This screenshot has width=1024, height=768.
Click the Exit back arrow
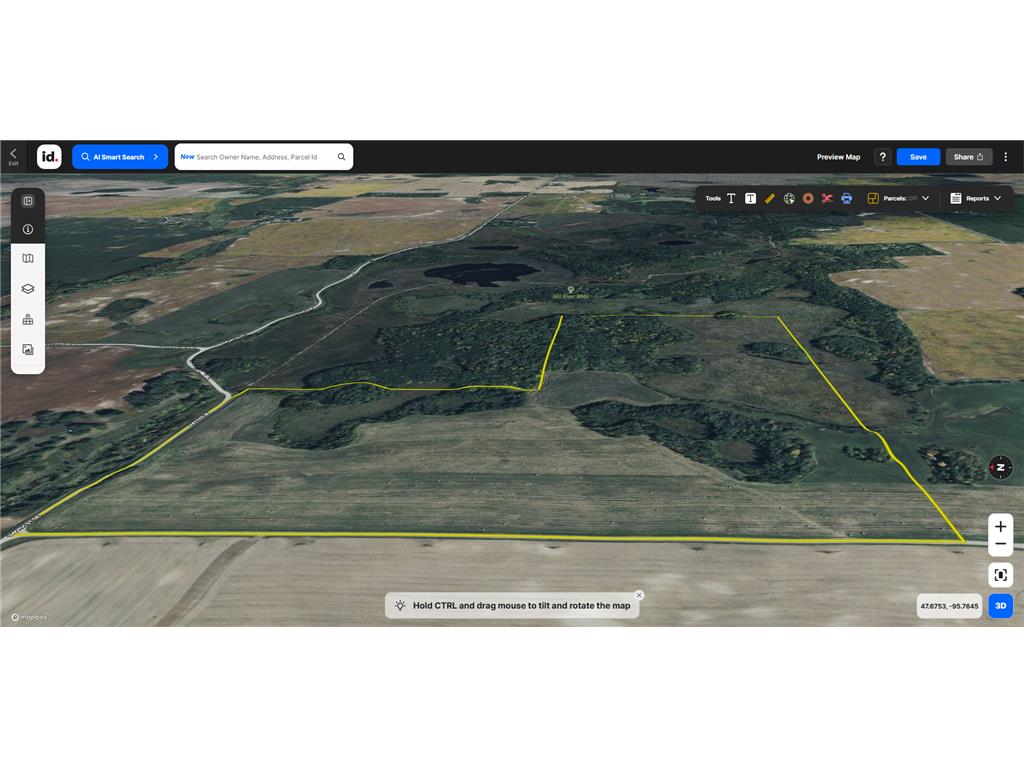click(x=13, y=156)
